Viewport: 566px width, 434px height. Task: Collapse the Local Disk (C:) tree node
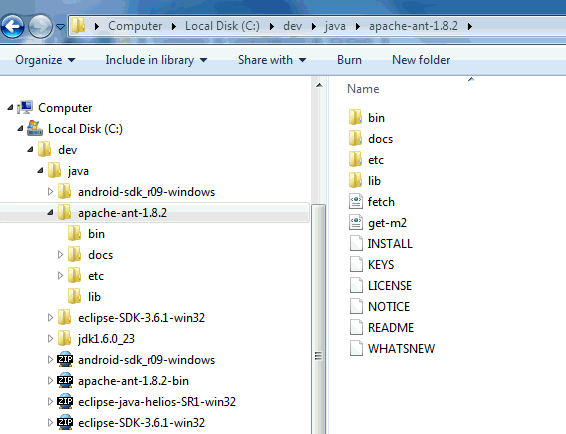(x=20, y=129)
